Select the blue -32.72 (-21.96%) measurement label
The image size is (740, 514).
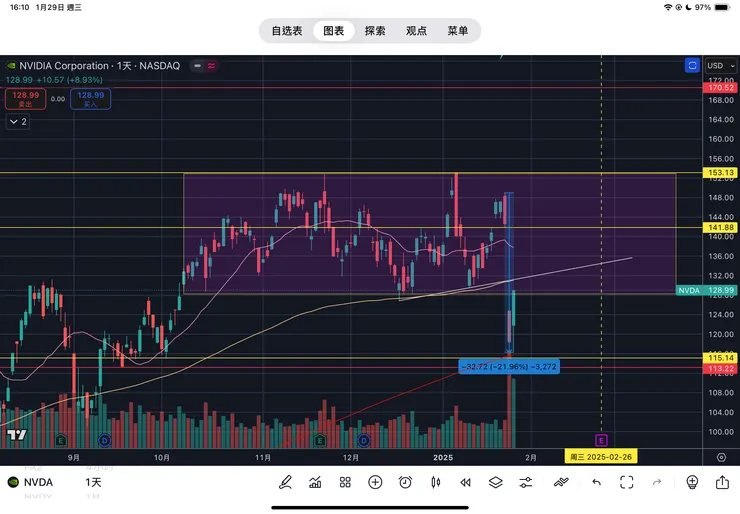pos(509,367)
